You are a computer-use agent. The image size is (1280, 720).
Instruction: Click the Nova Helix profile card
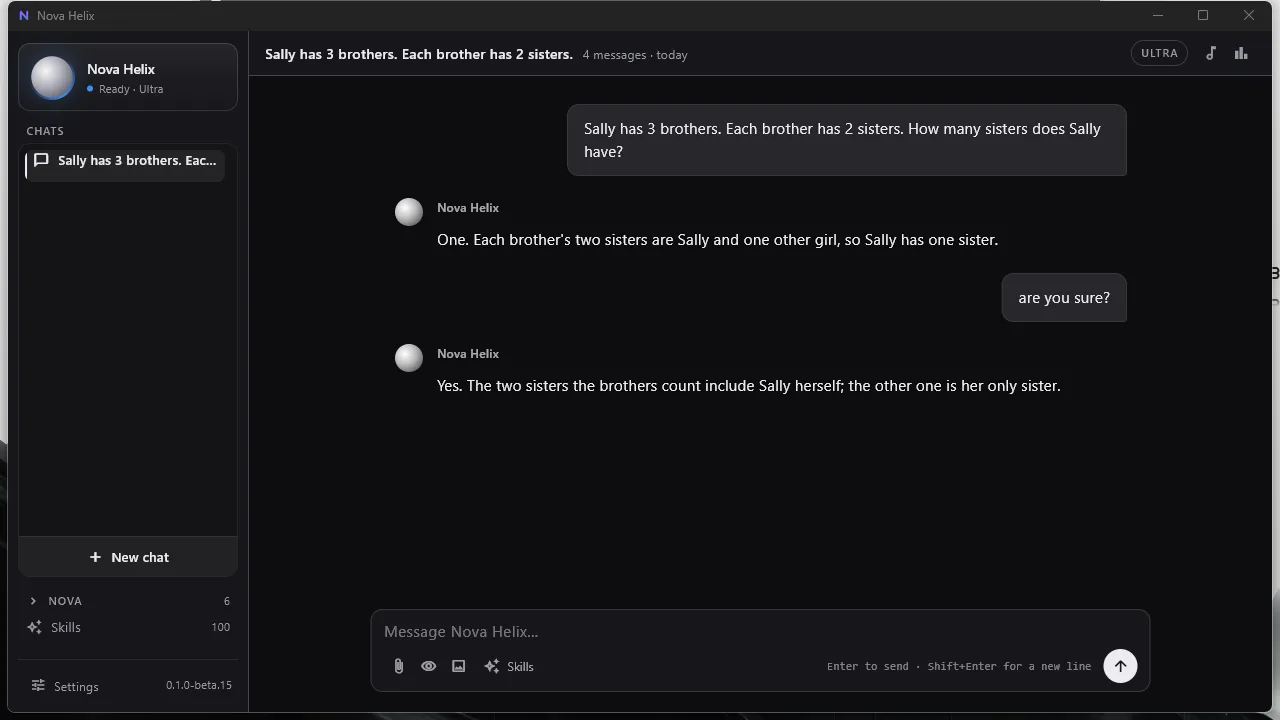(x=128, y=77)
